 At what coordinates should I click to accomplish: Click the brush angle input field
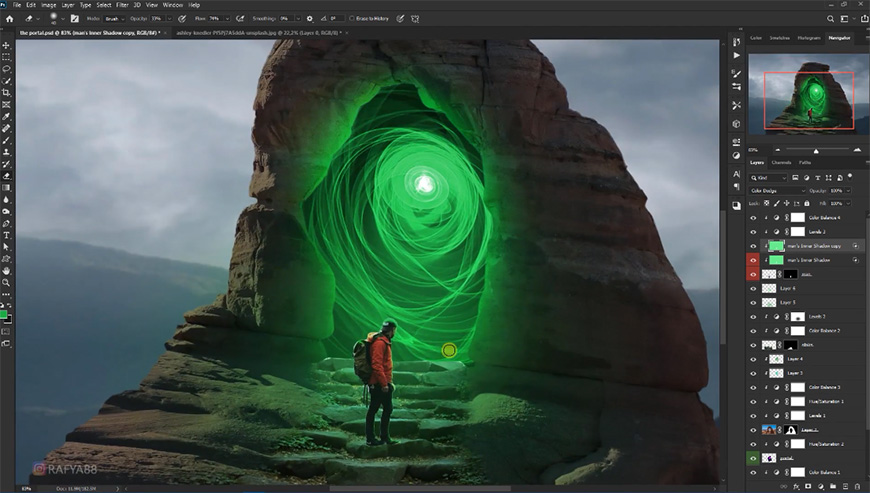click(x=336, y=18)
